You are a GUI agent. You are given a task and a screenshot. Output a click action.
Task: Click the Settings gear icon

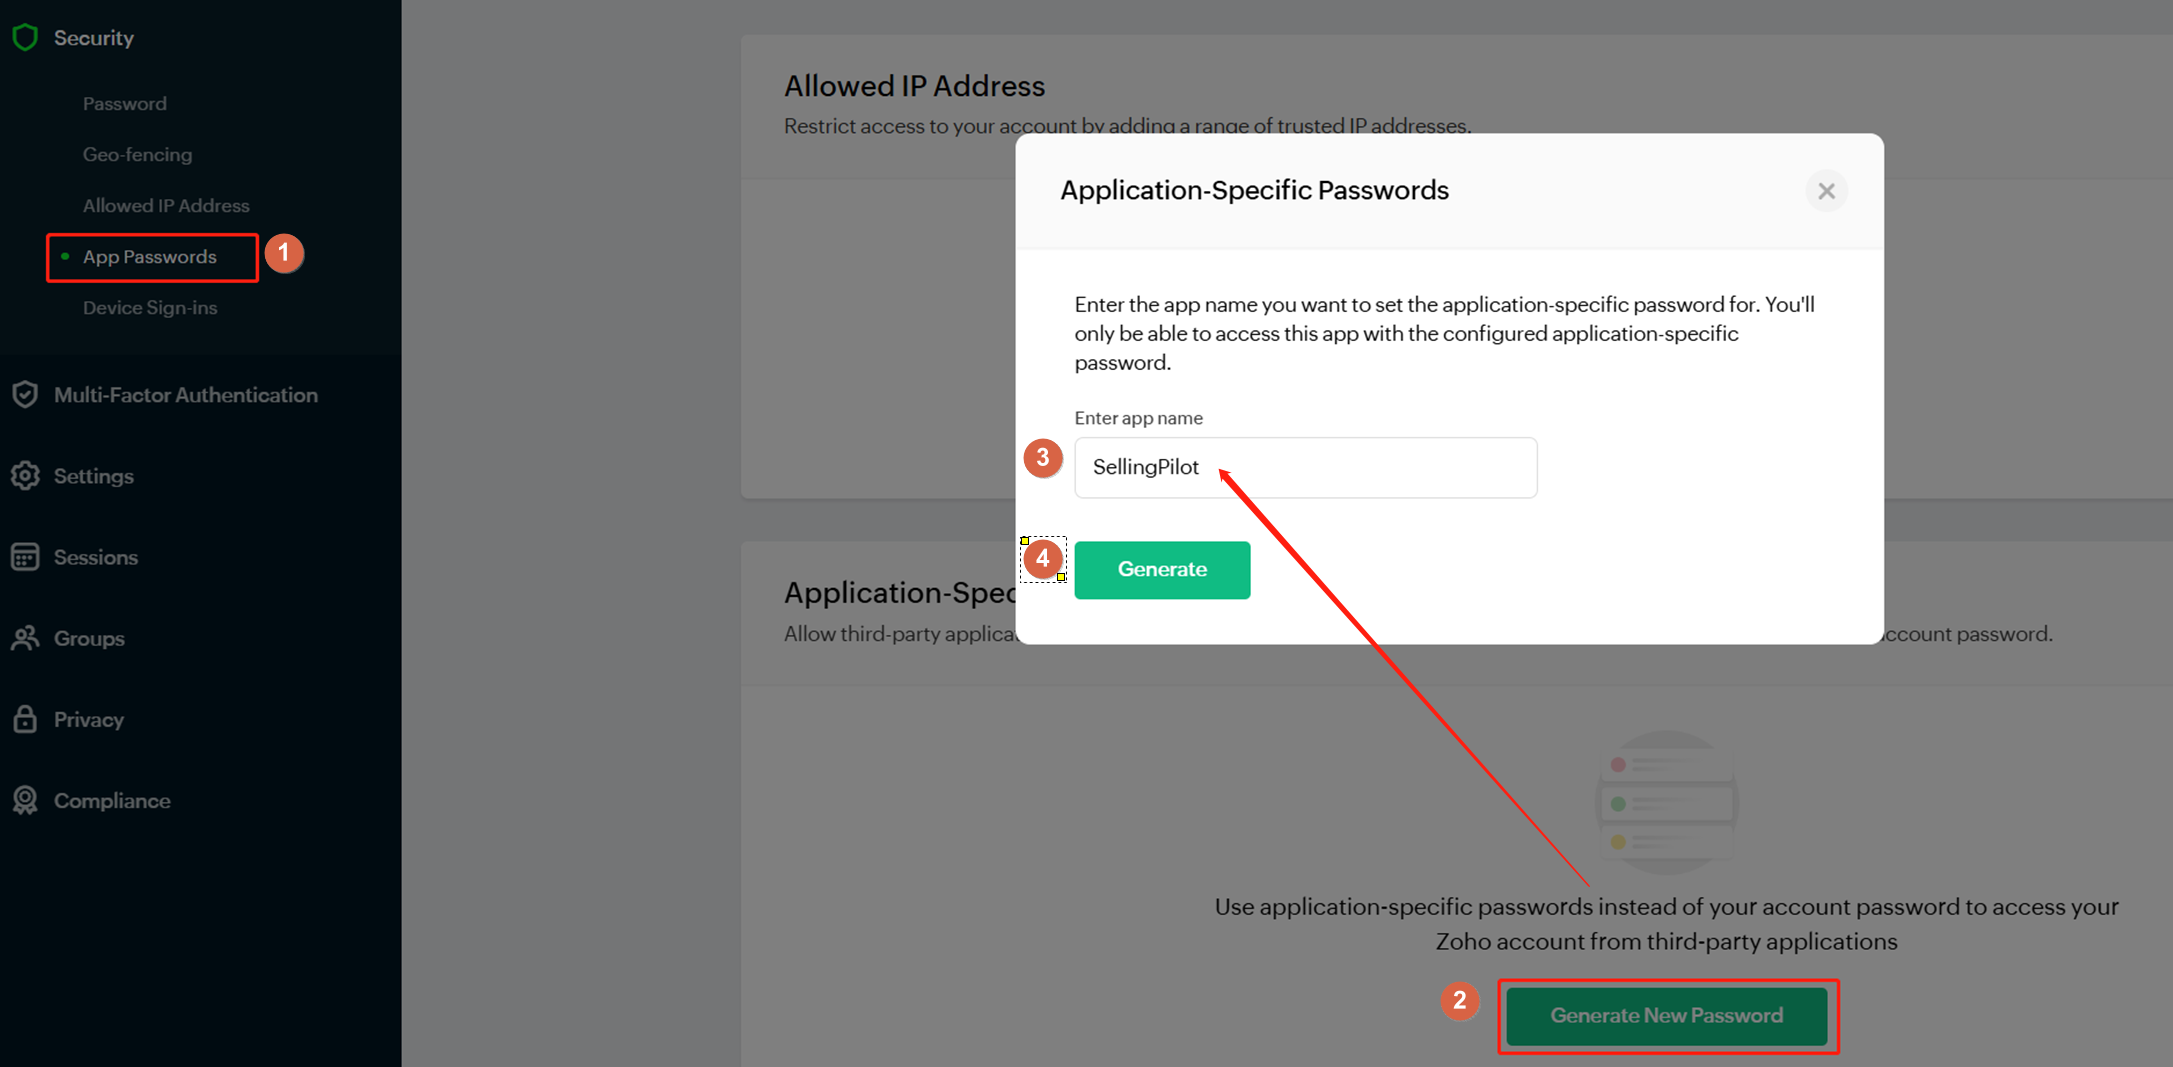pos(25,476)
